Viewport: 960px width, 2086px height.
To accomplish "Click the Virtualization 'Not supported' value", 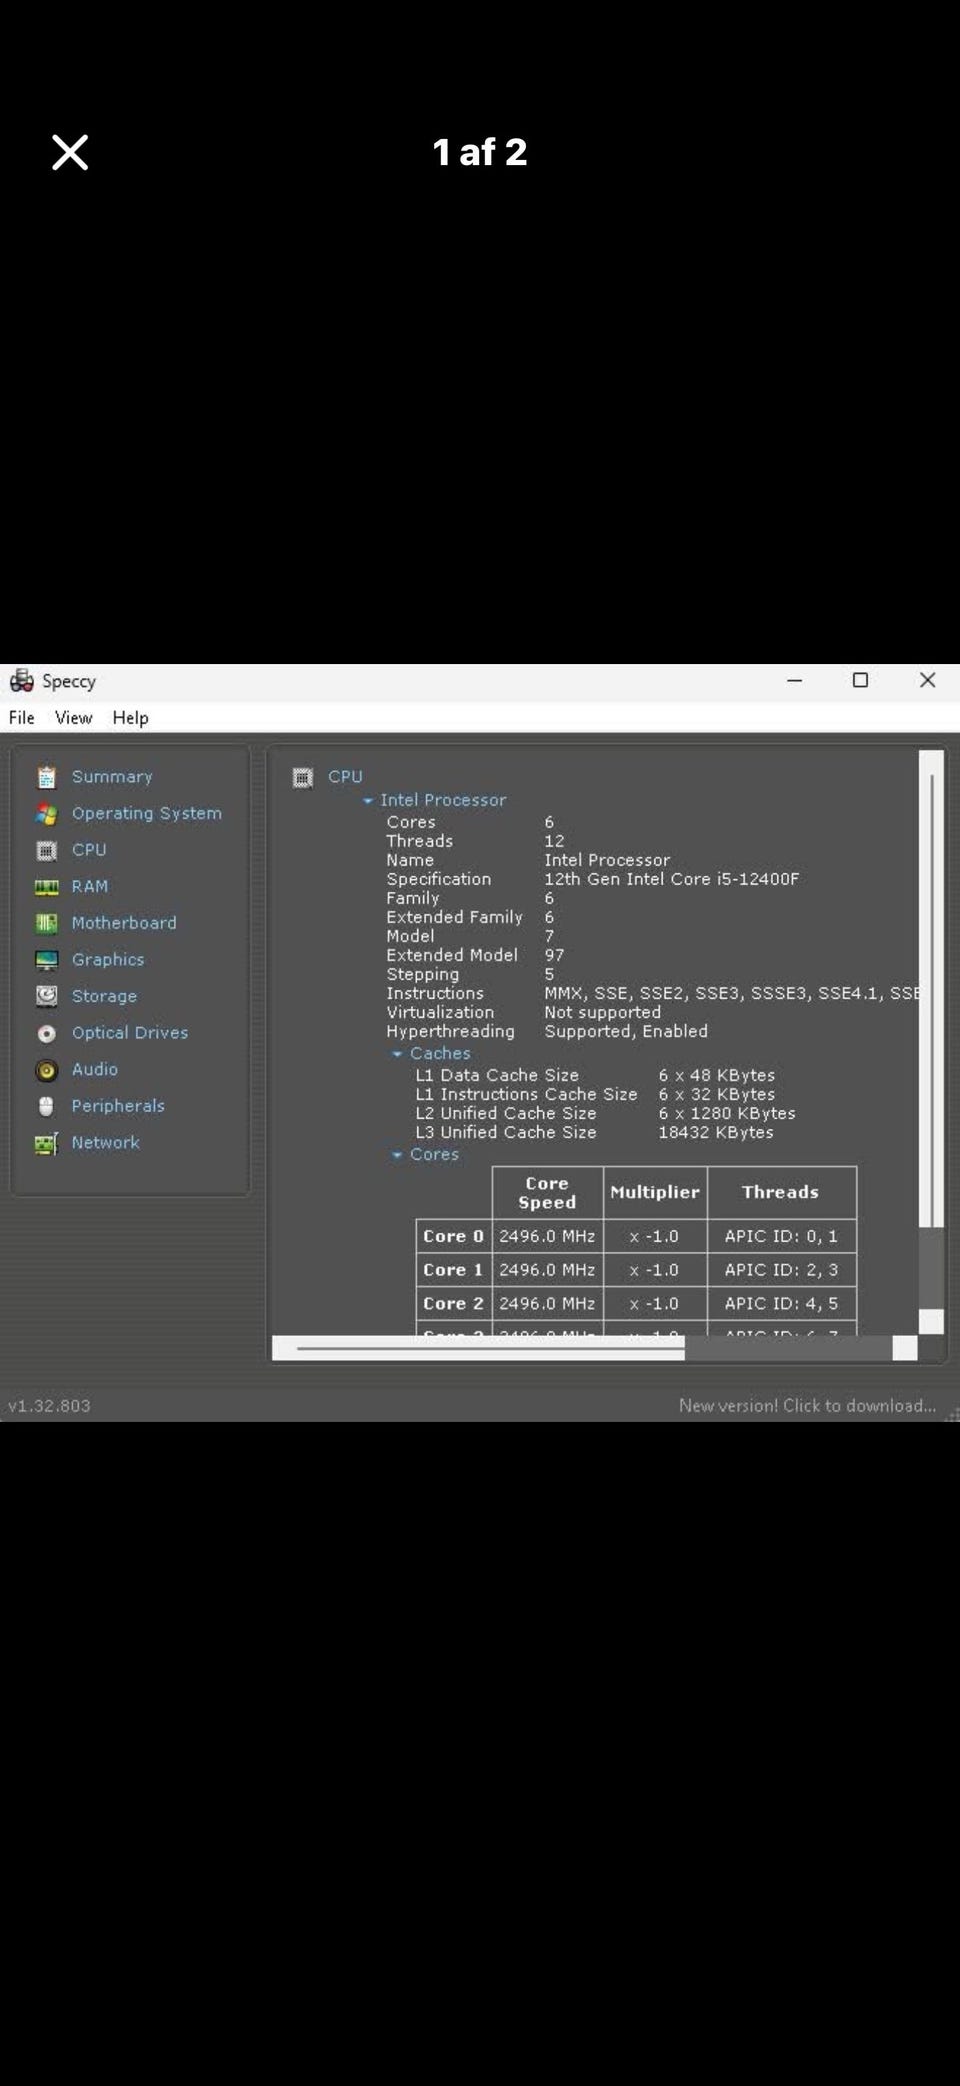I will tap(602, 1013).
